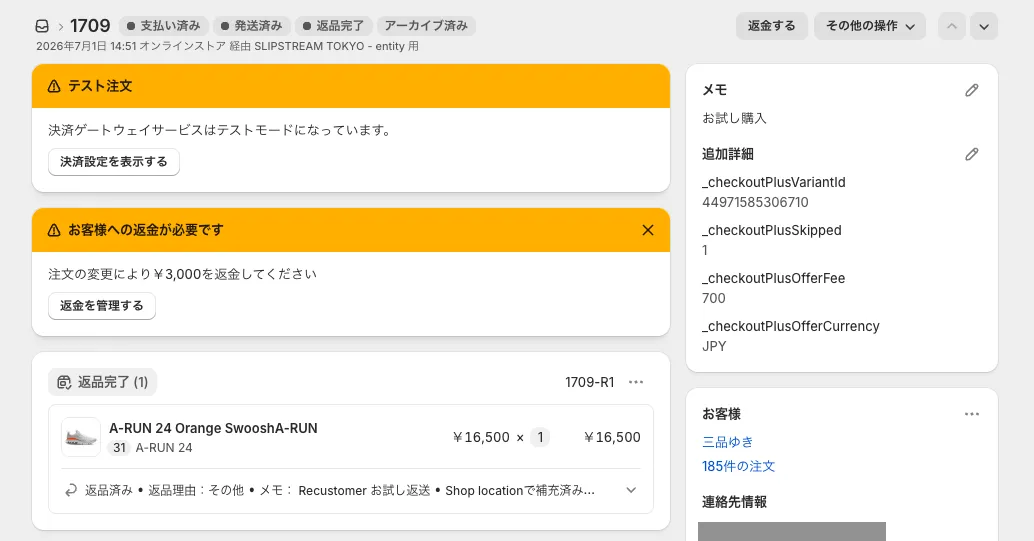Click the orders inbox breadcrumb icon

point(42,26)
